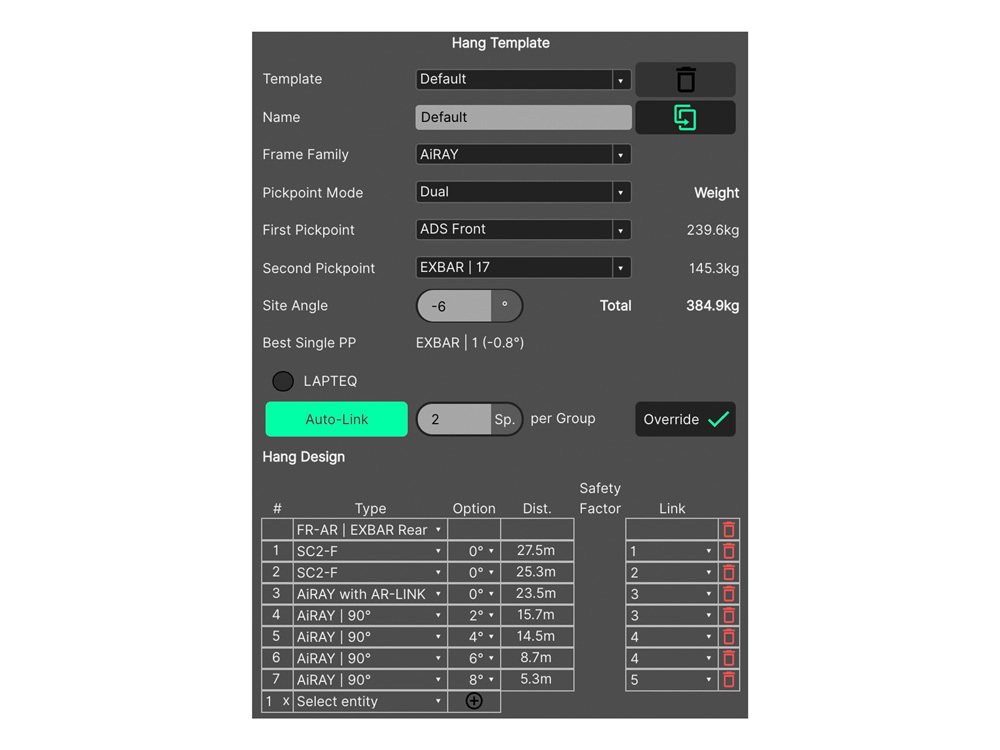Add entity with the plus circle icon

pos(474,701)
